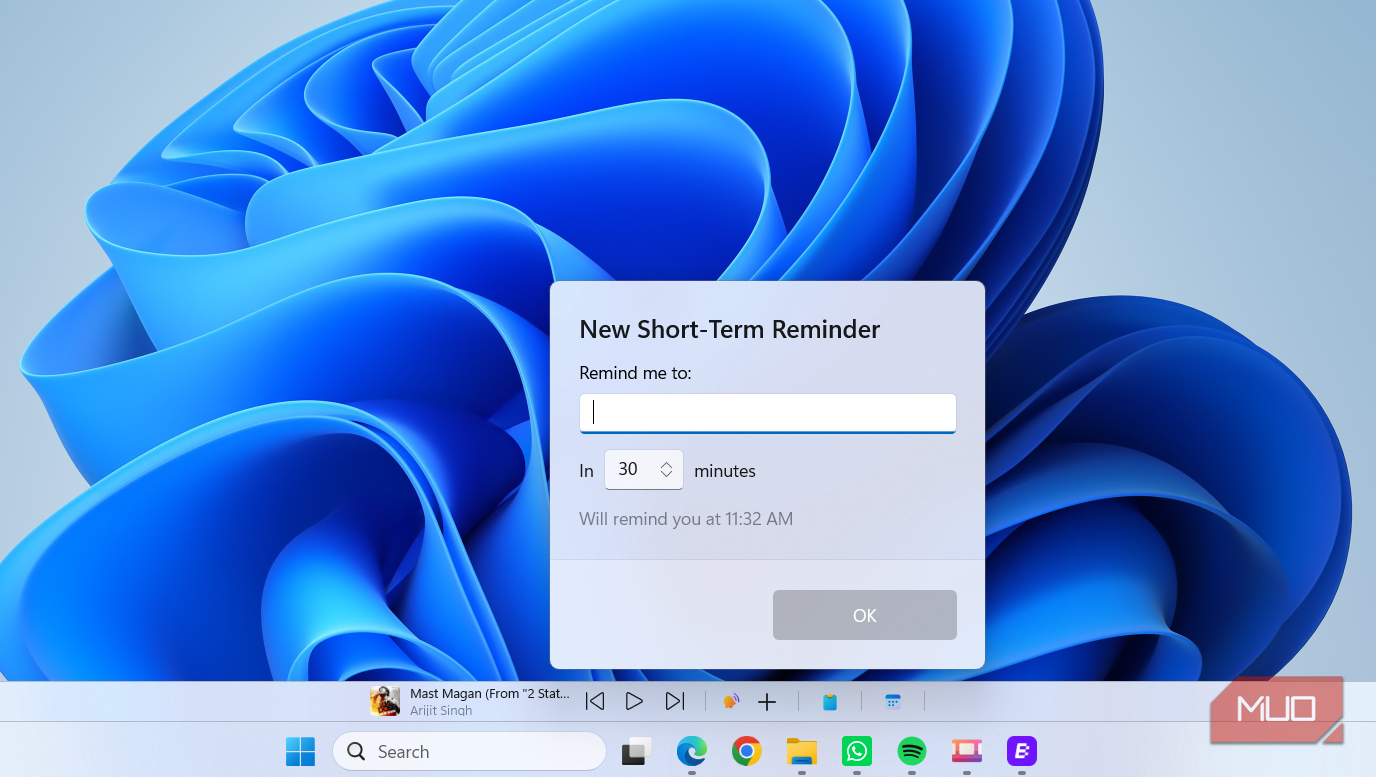Viewport: 1376px width, 777px height.
Task: Skip to previous track in media bar
Action: click(x=595, y=702)
